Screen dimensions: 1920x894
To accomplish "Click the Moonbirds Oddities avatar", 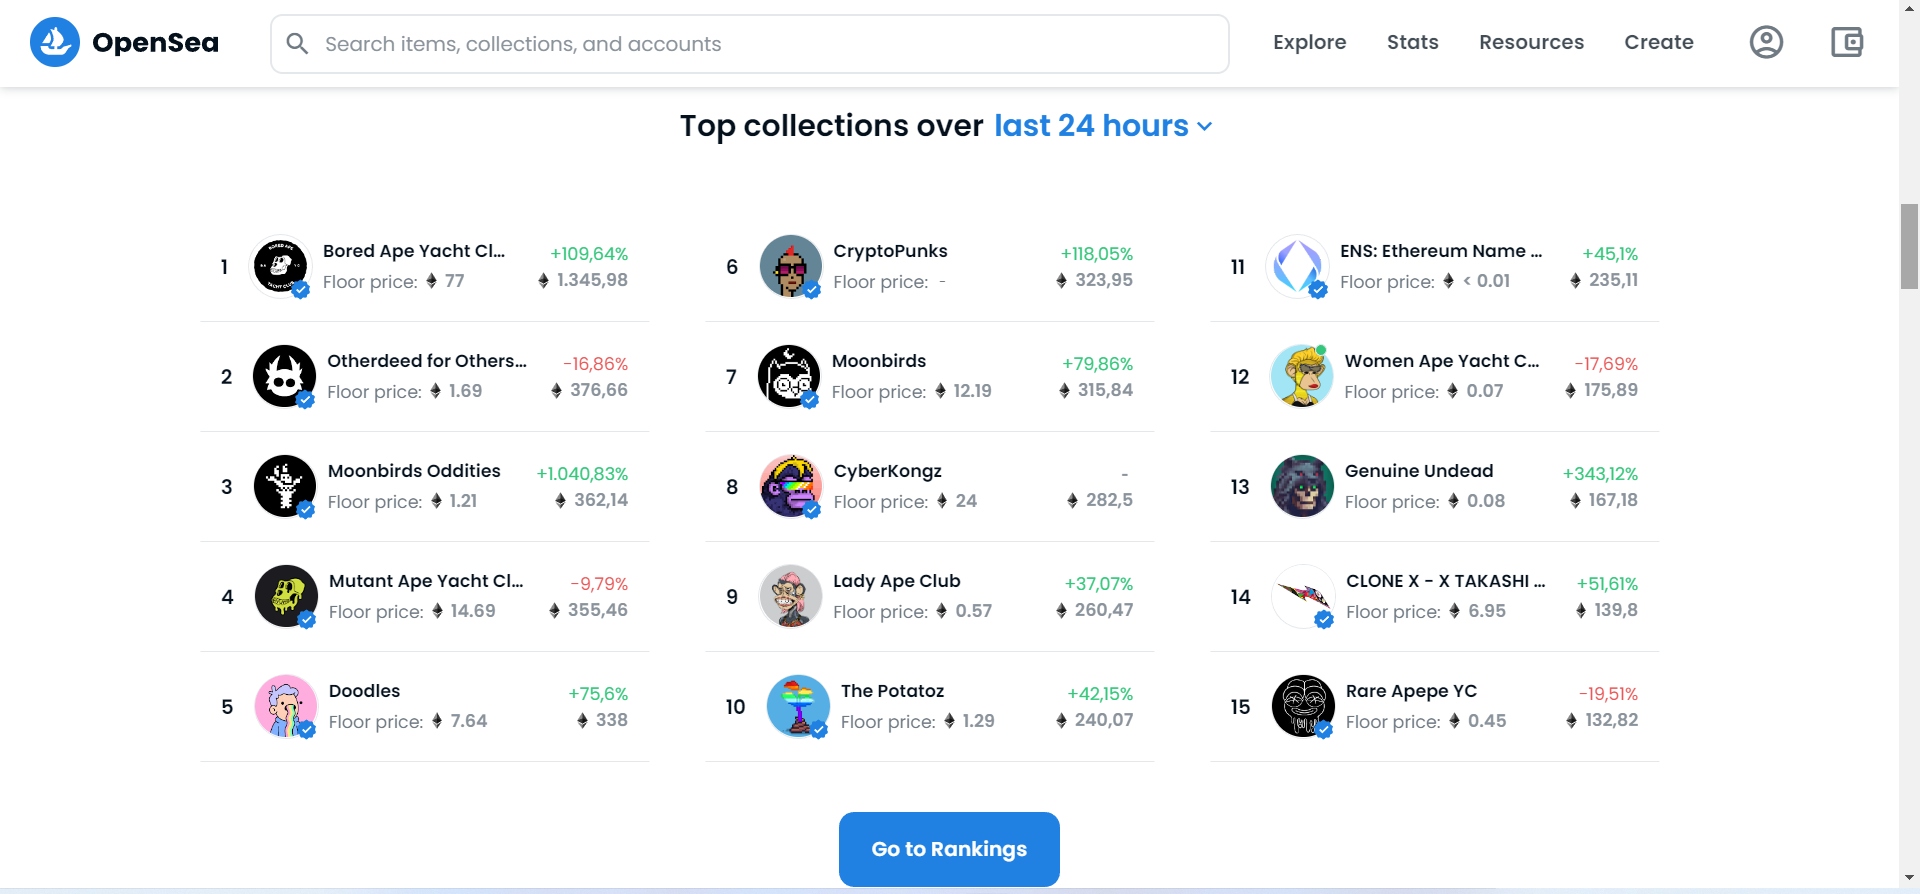I will pyautogui.click(x=285, y=486).
